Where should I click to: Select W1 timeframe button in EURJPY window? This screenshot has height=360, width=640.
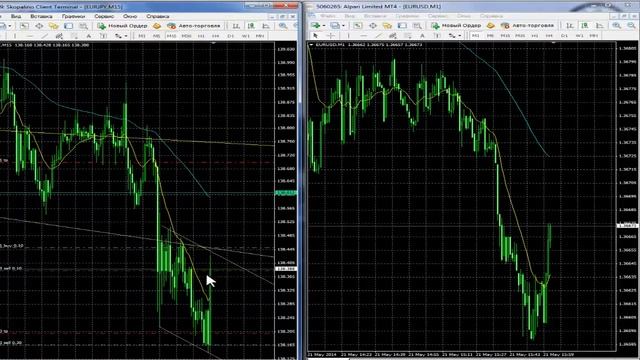point(245,36)
